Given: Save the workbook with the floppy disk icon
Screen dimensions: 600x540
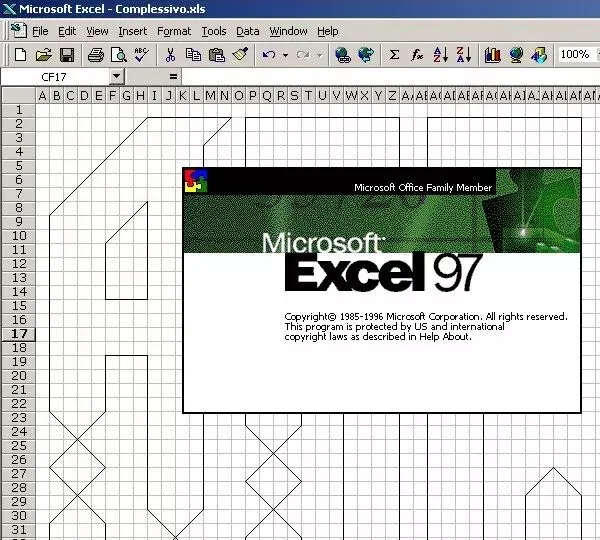Looking at the screenshot, I should point(67,55).
